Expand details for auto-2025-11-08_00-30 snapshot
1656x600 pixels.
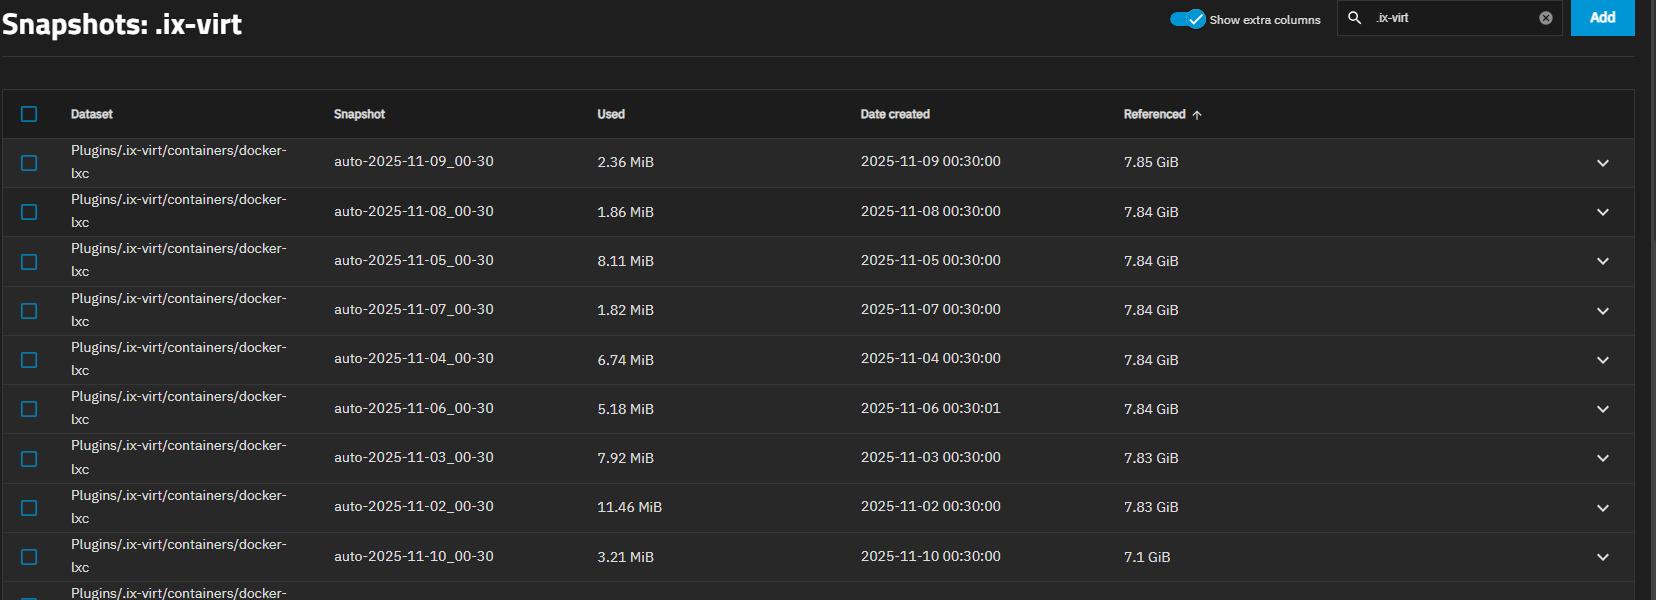[x=1602, y=212]
